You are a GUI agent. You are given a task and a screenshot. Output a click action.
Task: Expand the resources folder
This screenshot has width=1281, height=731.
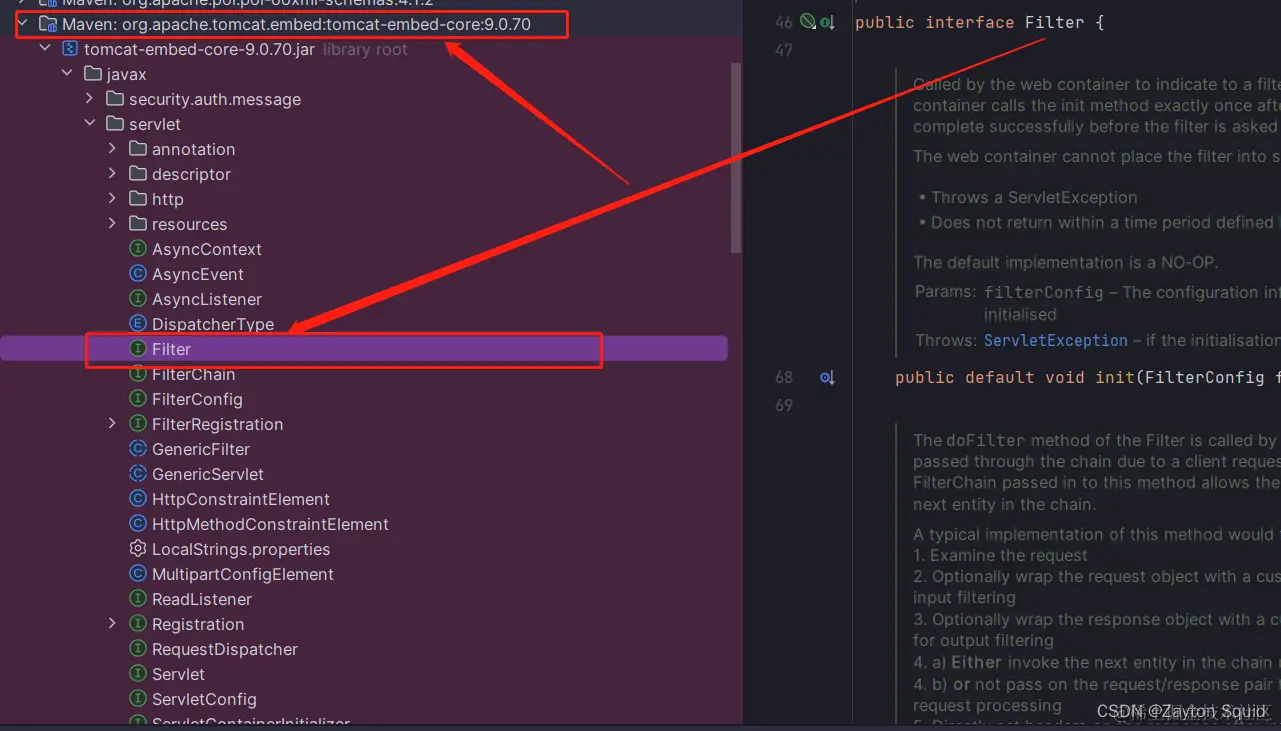[x=113, y=223]
